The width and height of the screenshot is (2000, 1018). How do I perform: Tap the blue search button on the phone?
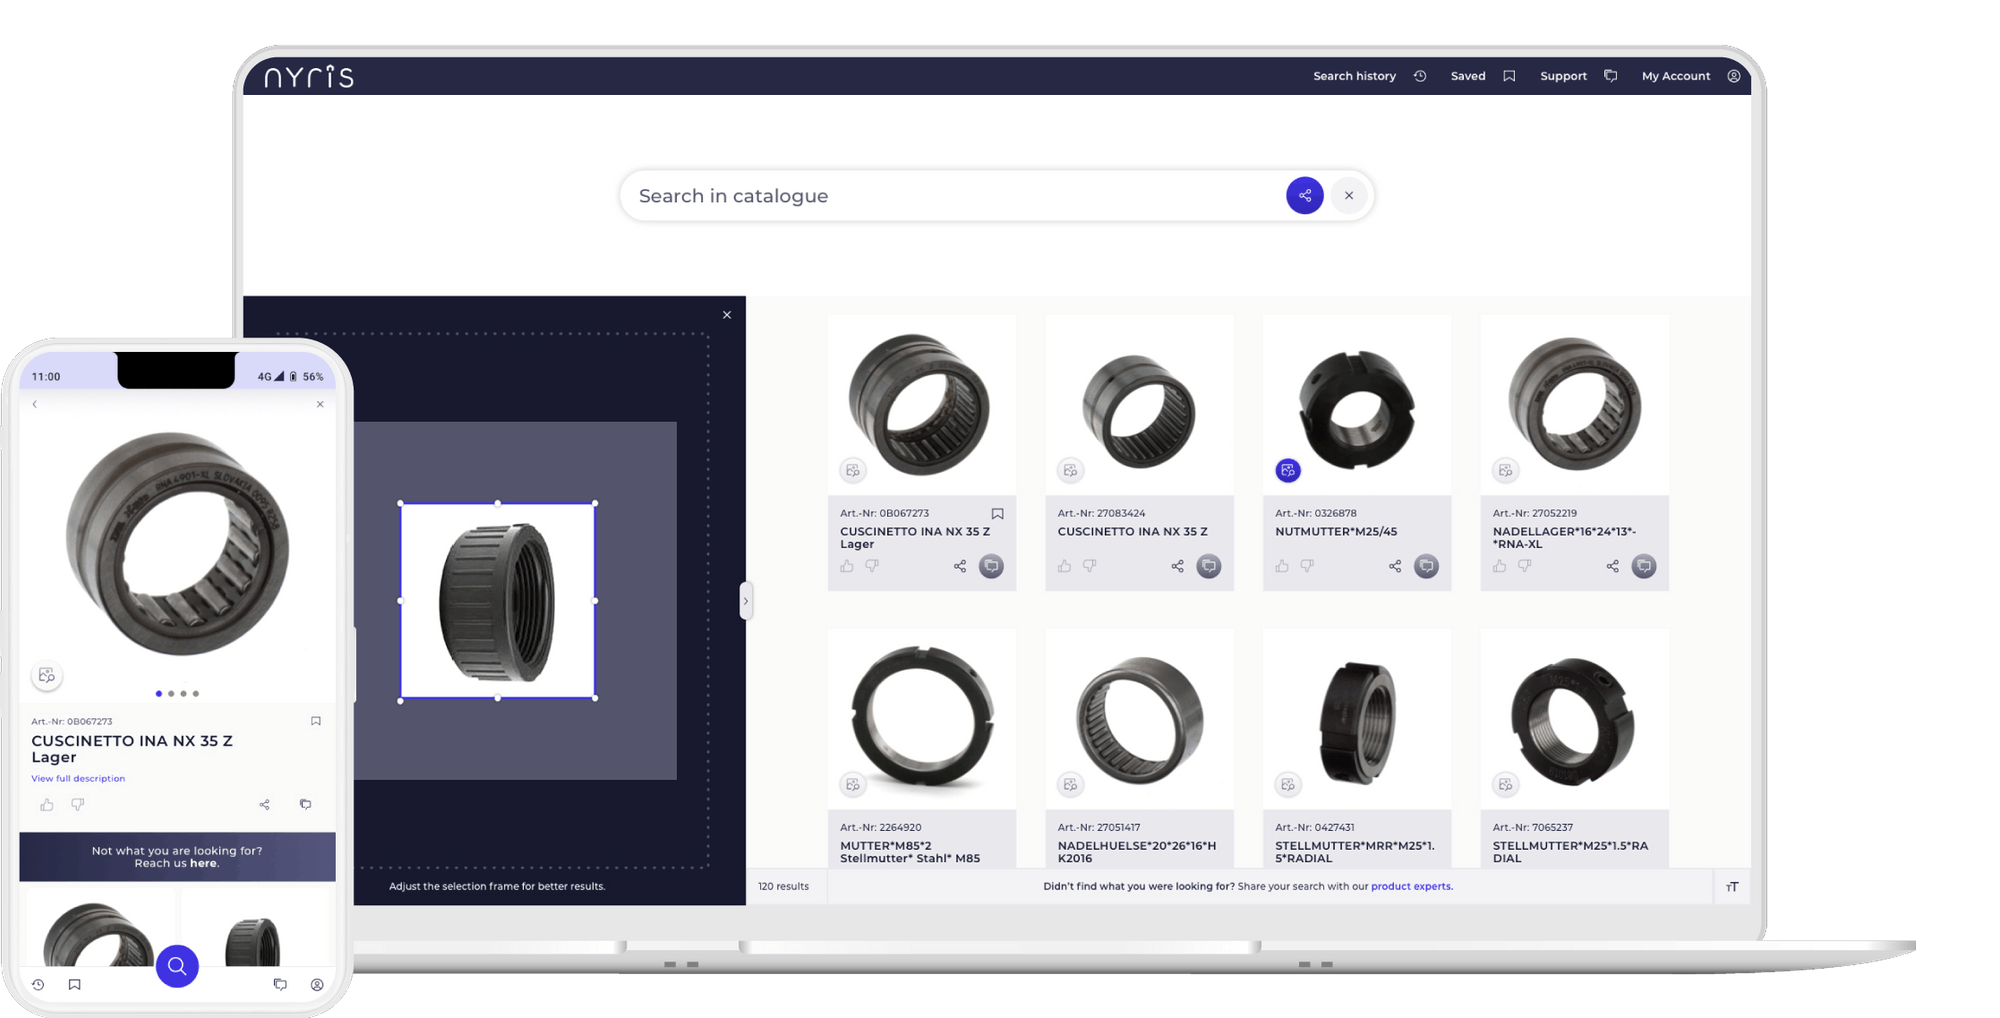tap(177, 966)
